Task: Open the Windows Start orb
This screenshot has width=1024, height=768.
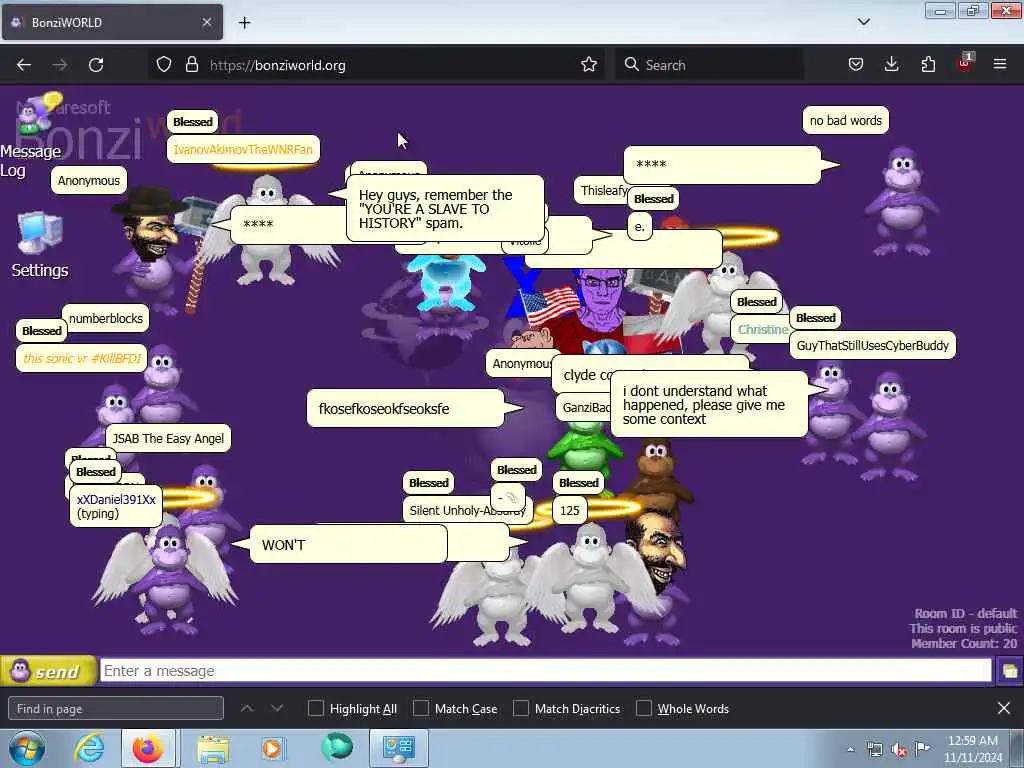Action: click(27, 748)
